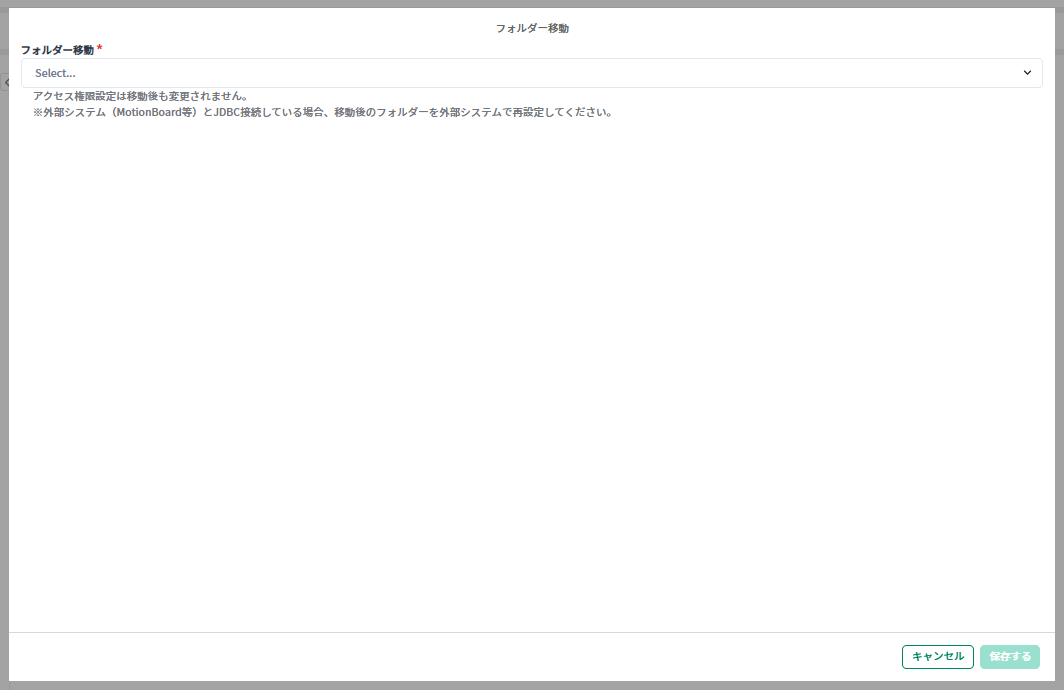The height and width of the screenshot is (690, 1064).
Task: Click the word "JDBC接続" in the note
Action: (238, 112)
